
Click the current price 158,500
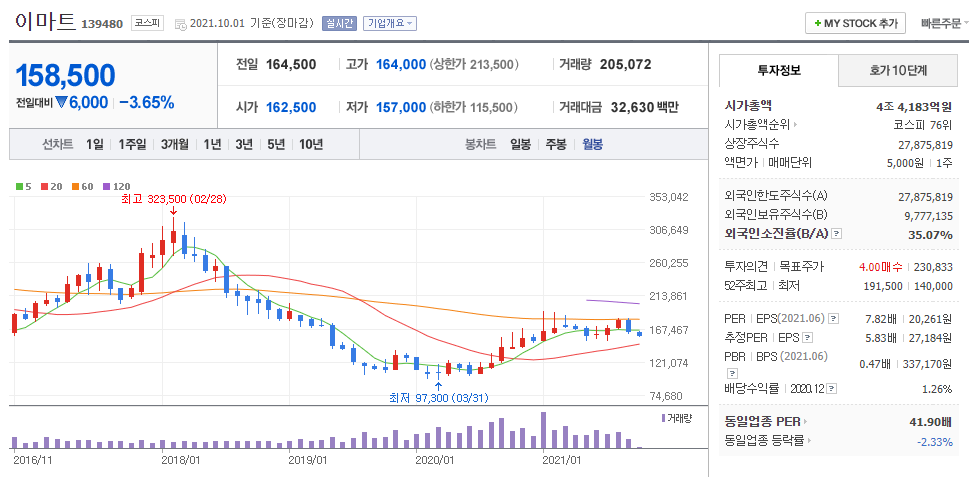(65, 75)
